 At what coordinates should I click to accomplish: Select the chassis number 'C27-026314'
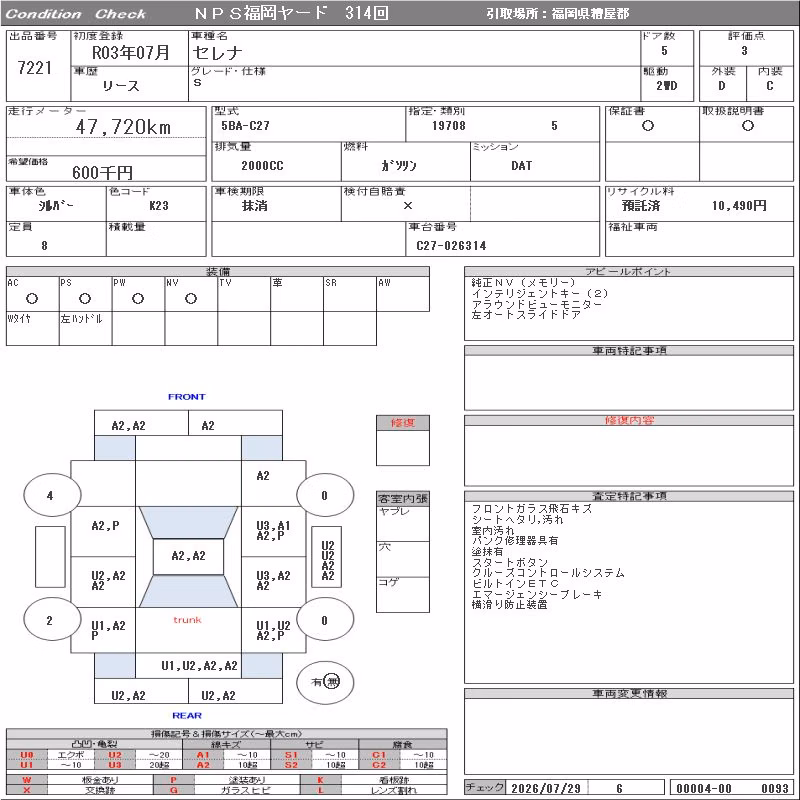tap(451, 245)
